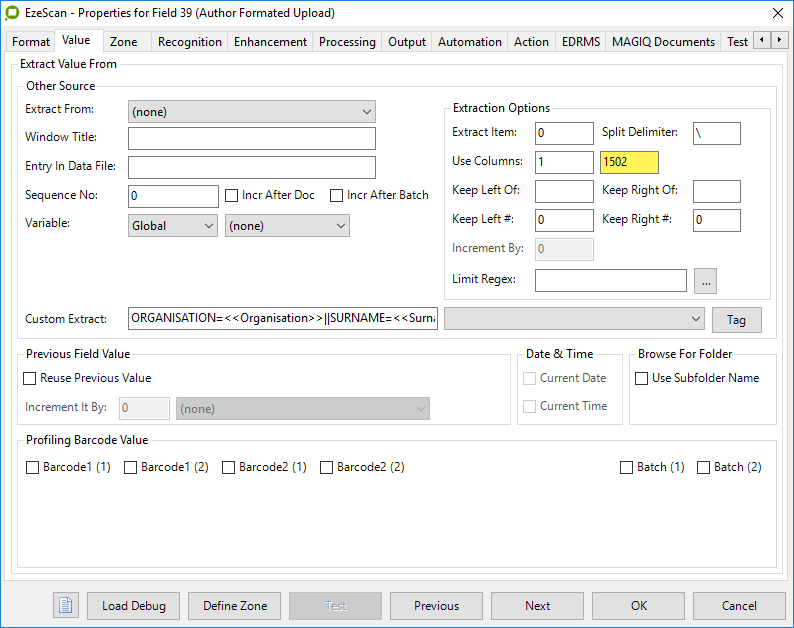Enable Incr After Doc checkbox
The width and height of the screenshot is (794, 628).
pyautogui.click(x=232, y=196)
